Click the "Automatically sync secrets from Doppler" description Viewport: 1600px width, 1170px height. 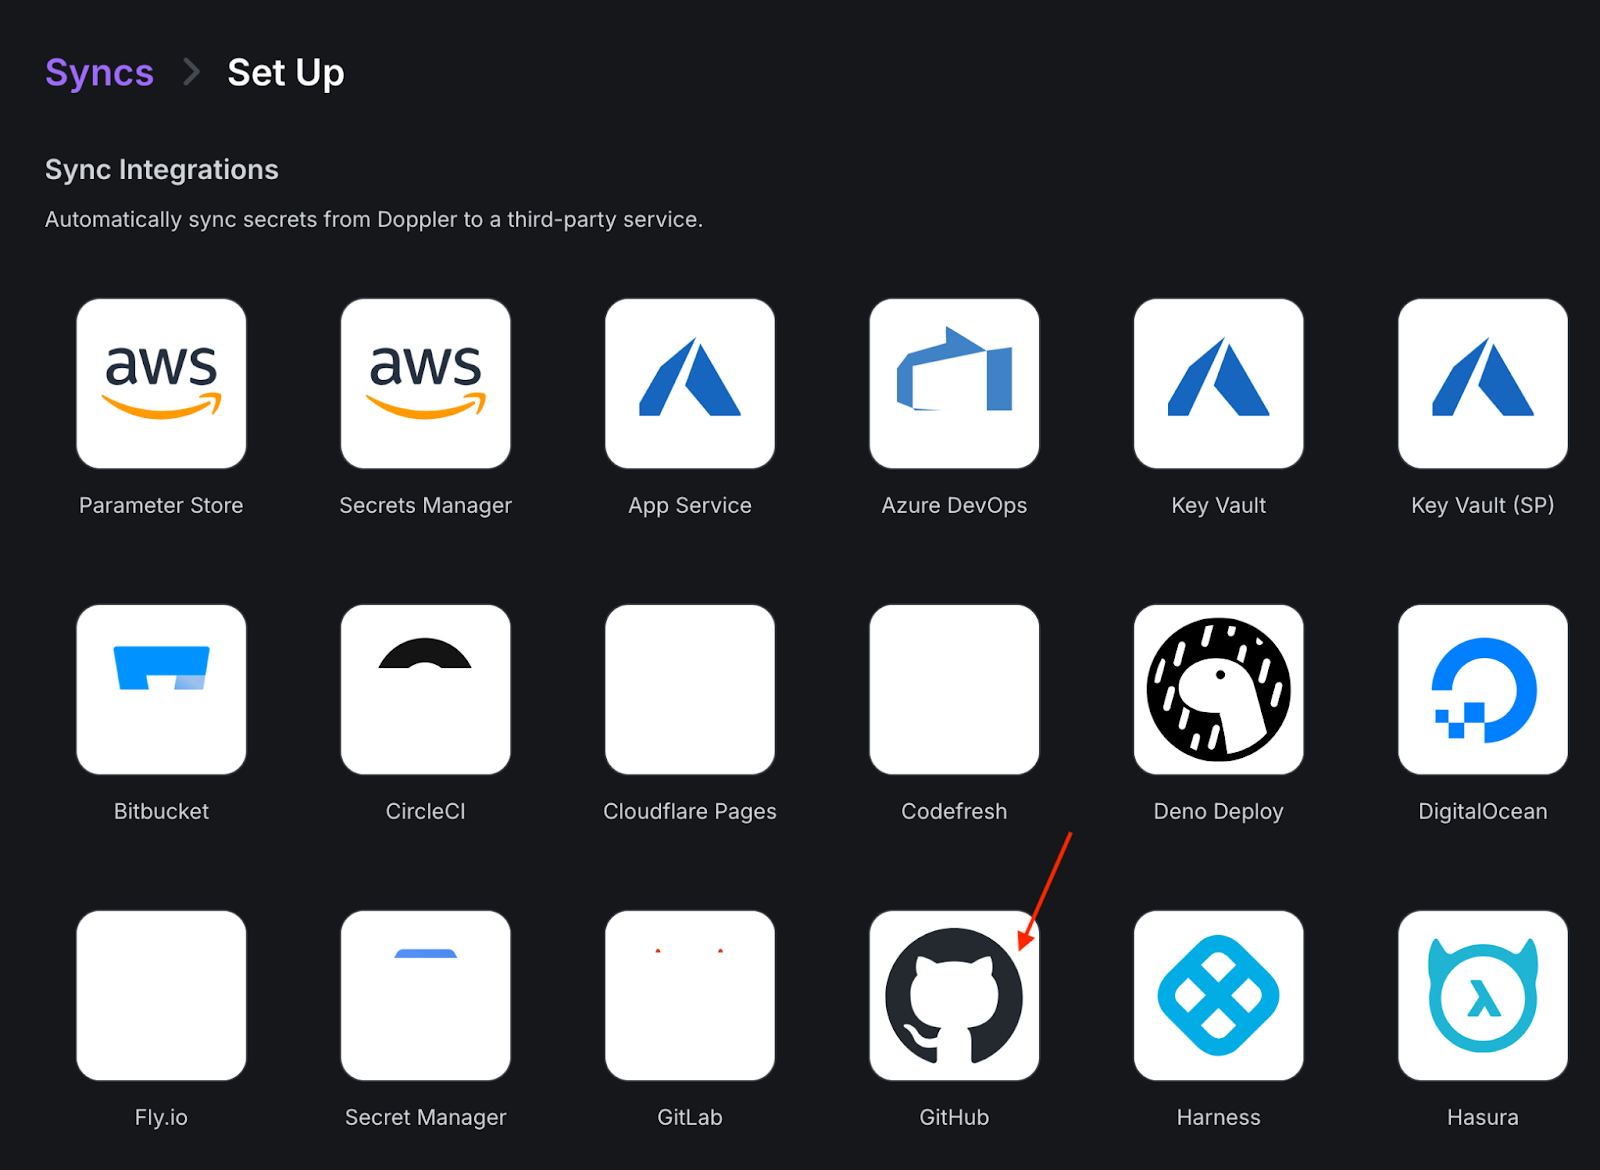(374, 219)
